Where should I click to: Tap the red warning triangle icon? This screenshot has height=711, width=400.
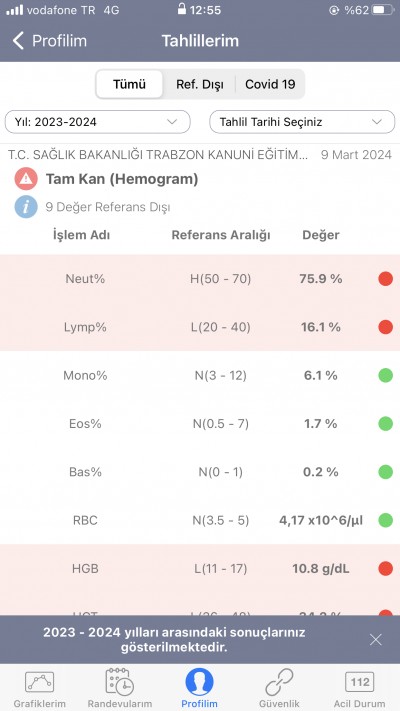pyautogui.click(x=26, y=179)
